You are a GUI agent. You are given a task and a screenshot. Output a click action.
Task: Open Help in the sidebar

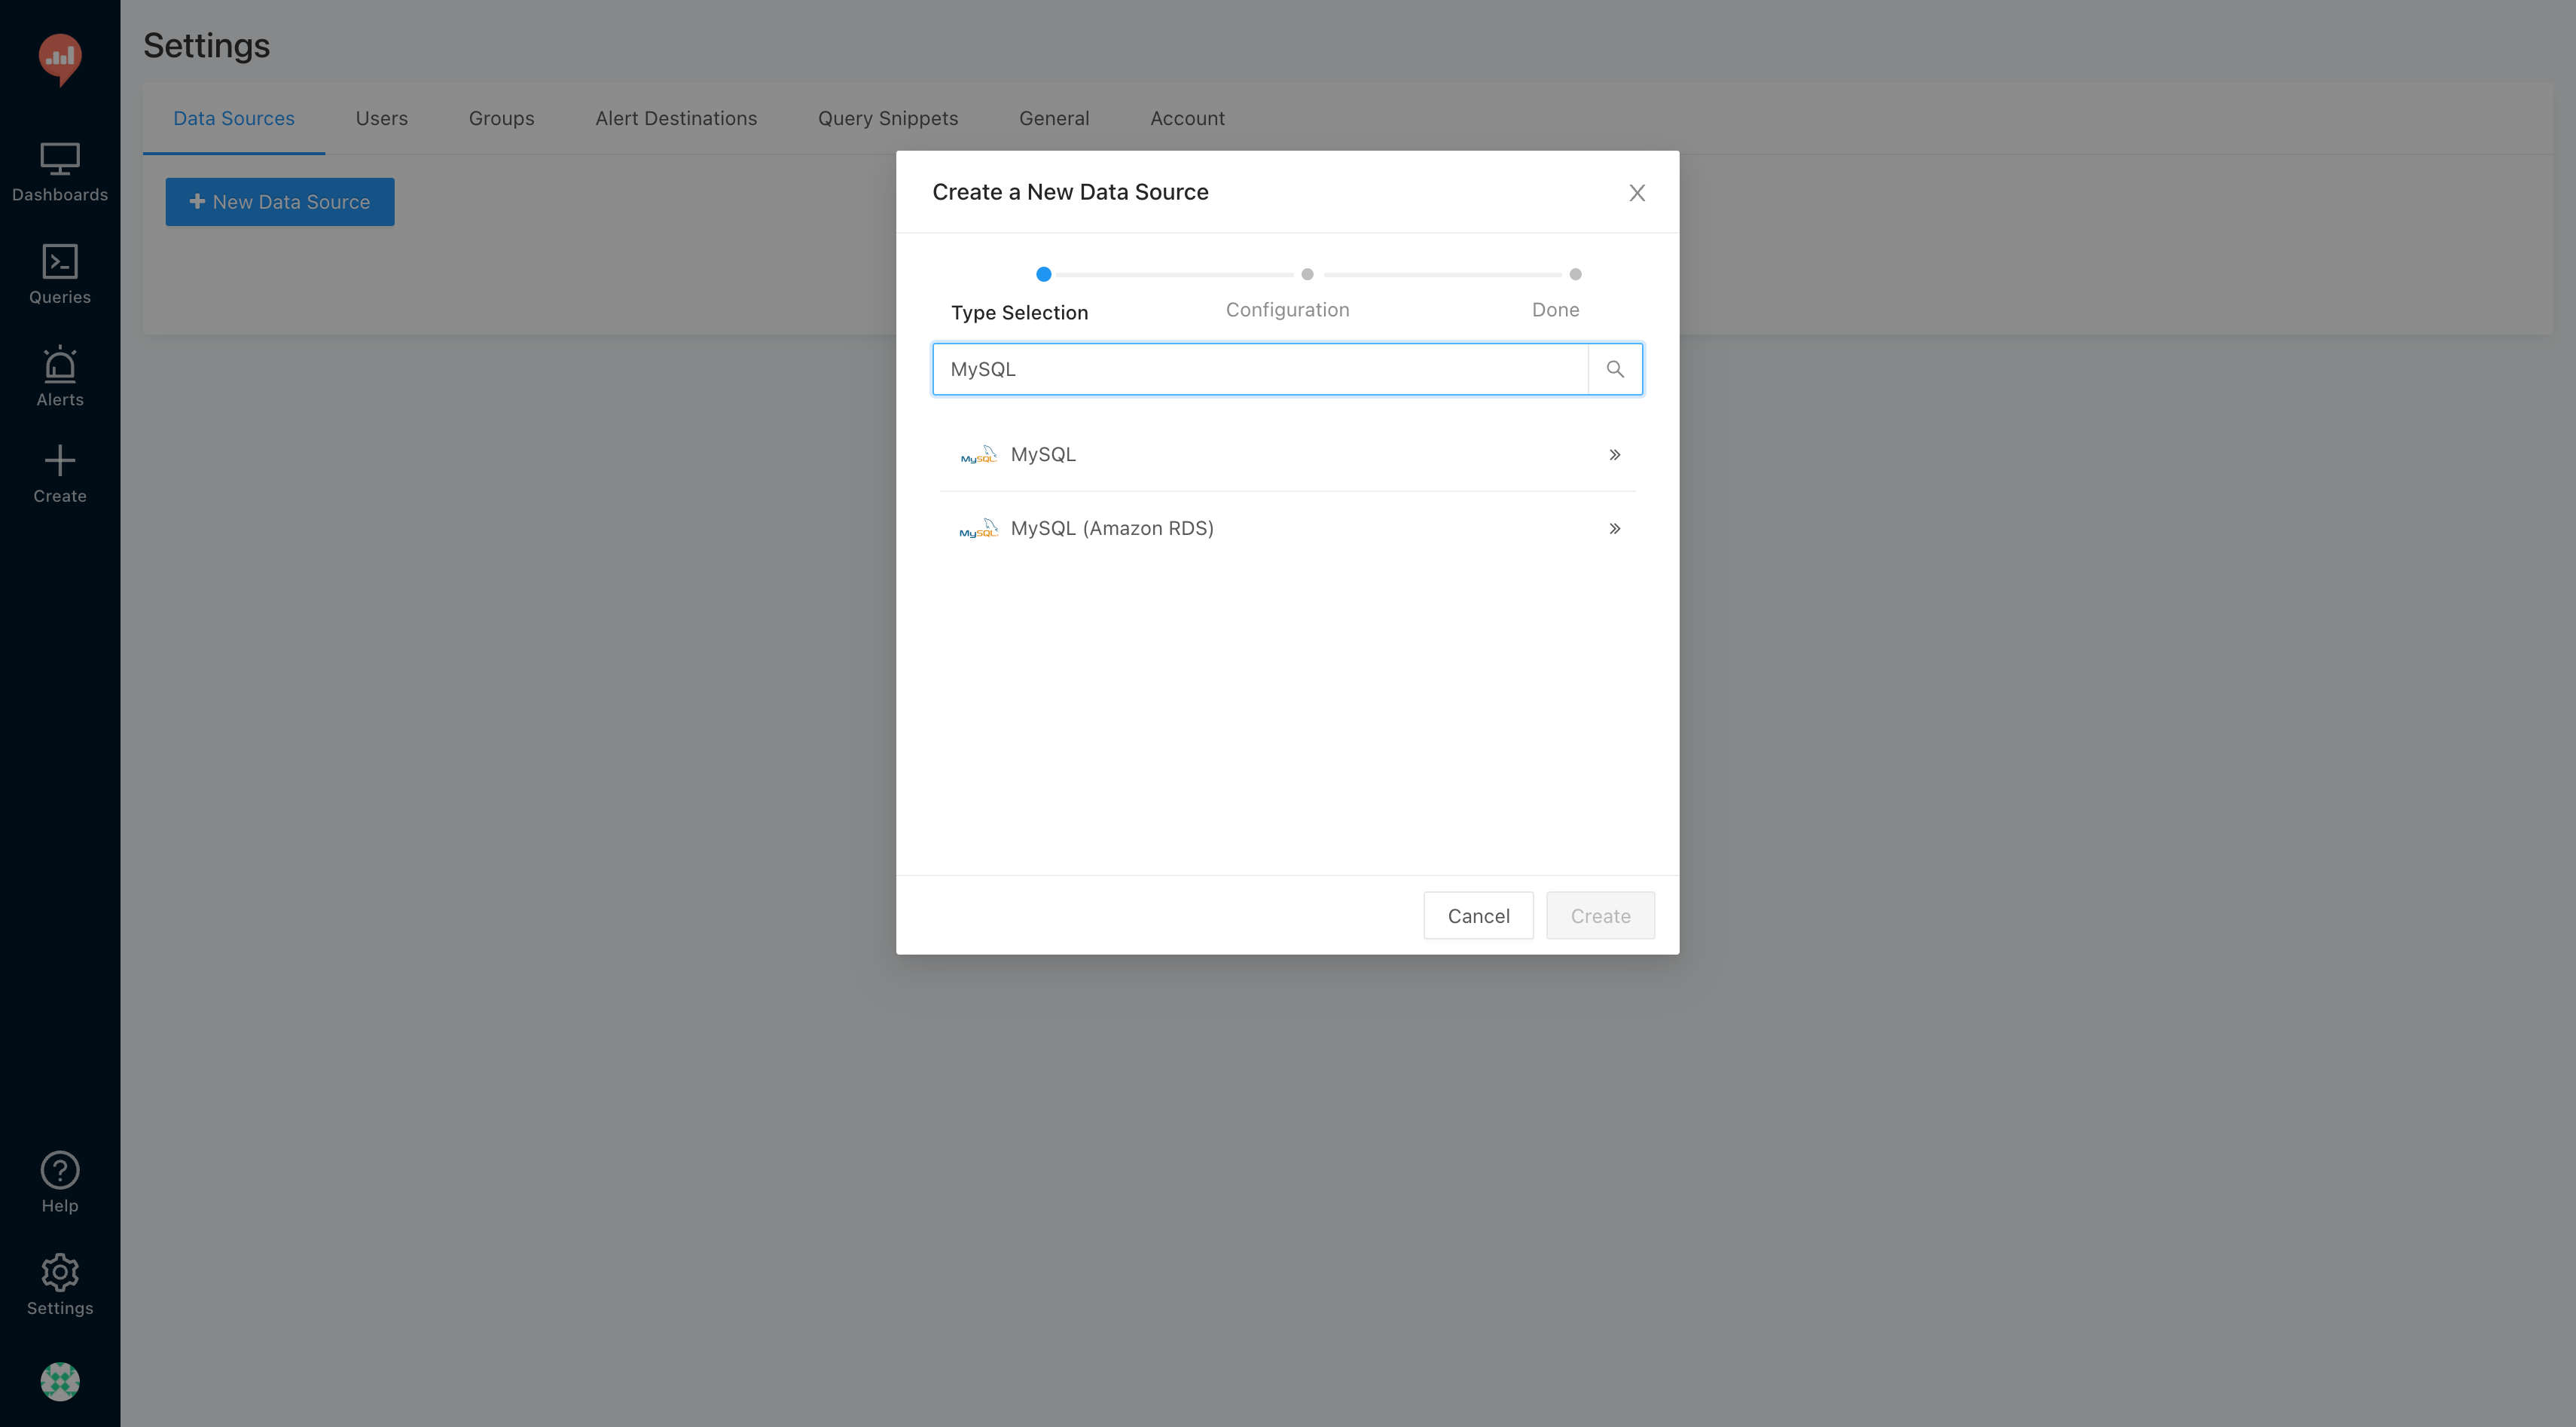coord(60,1182)
